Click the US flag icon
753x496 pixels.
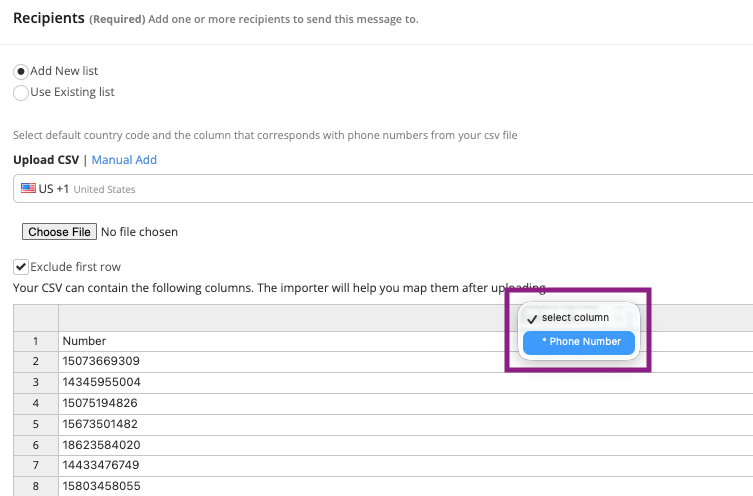[28, 189]
